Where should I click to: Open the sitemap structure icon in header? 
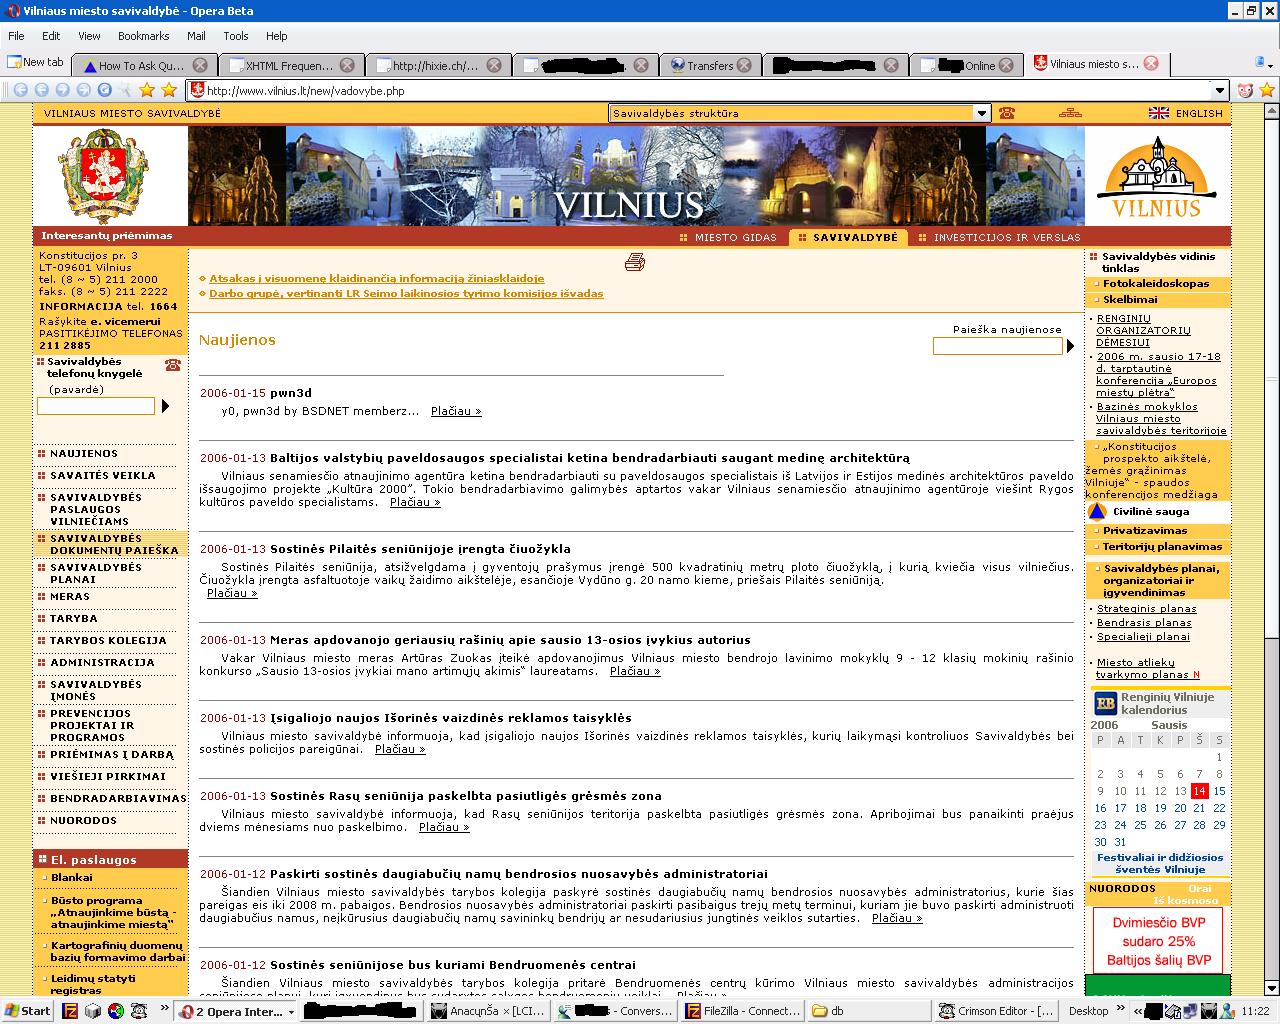pyautogui.click(x=1070, y=113)
